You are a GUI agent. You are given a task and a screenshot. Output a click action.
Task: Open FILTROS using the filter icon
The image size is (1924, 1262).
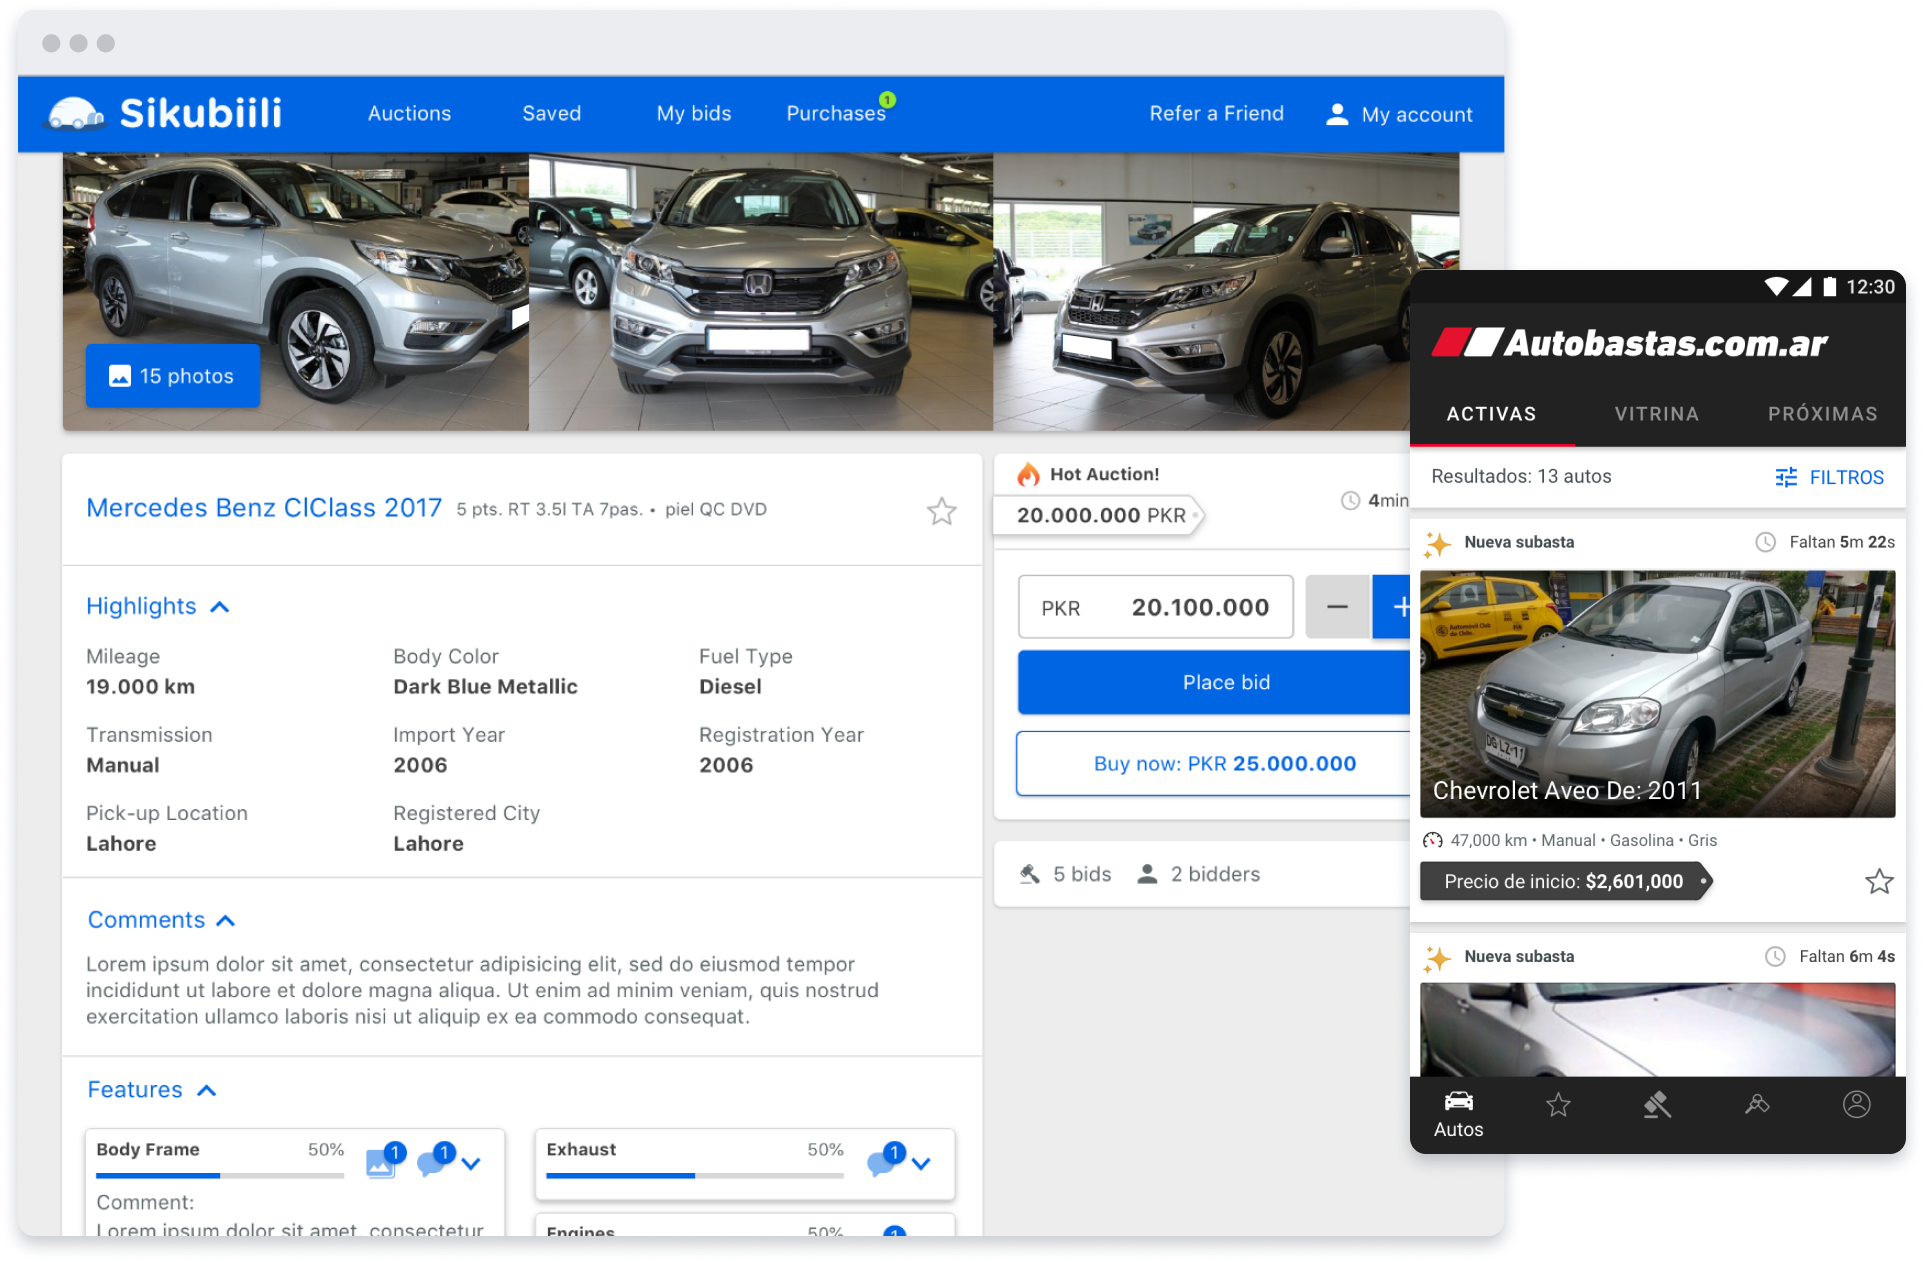pyautogui.click(x=1786, y=477)
